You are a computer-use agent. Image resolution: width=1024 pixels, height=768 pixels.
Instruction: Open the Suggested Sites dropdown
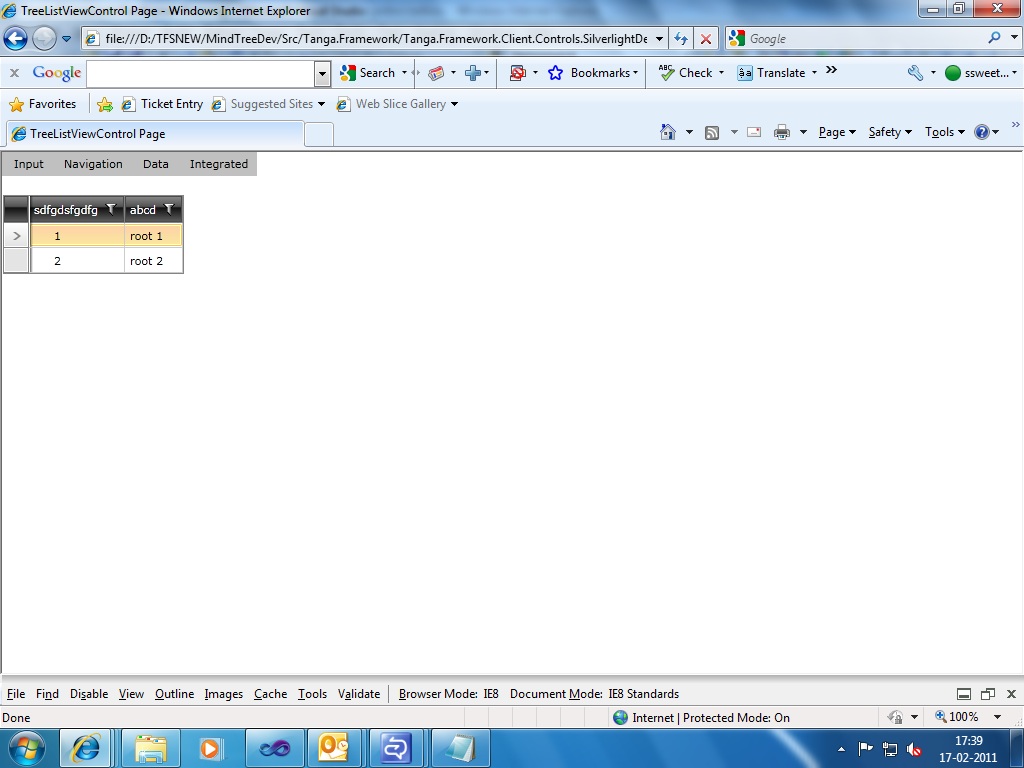tap(321, 104)
